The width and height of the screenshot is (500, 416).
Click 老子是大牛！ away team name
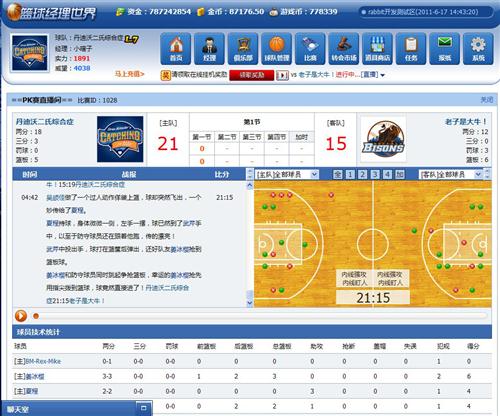click(466, 122)
